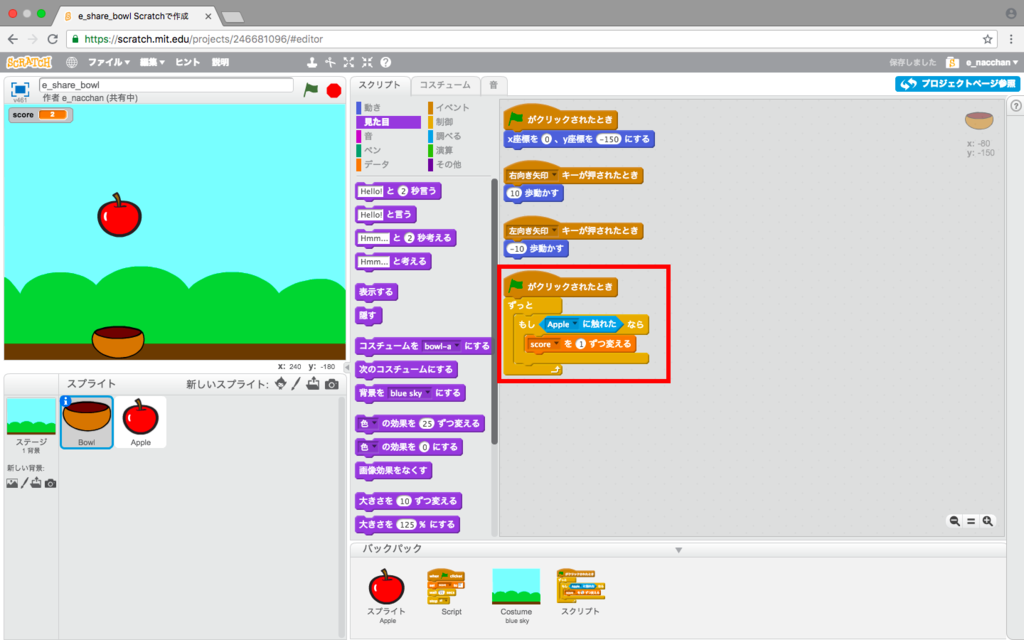This screenshot has height=640, width=1024.
Task: Take backdrop photo with camera icon
Action: pyautogui.click(x=50, y=483)
